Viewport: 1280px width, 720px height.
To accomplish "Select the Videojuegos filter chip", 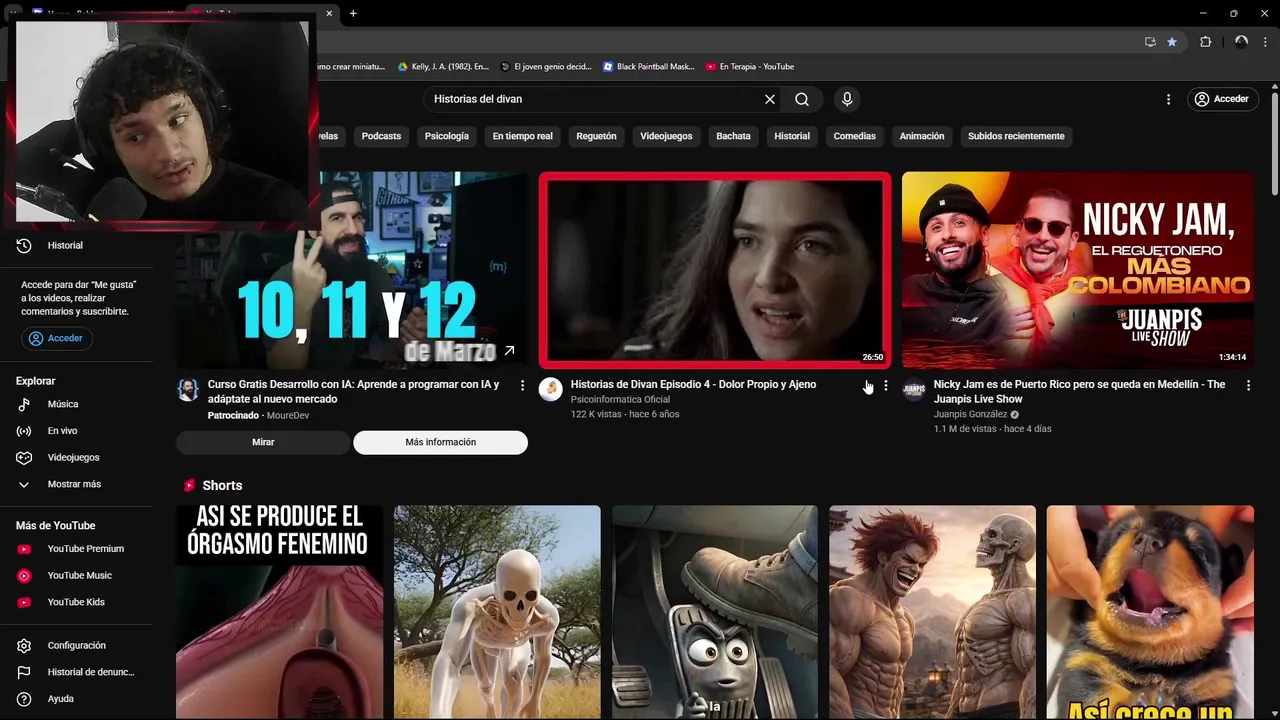I will (666, 136).
